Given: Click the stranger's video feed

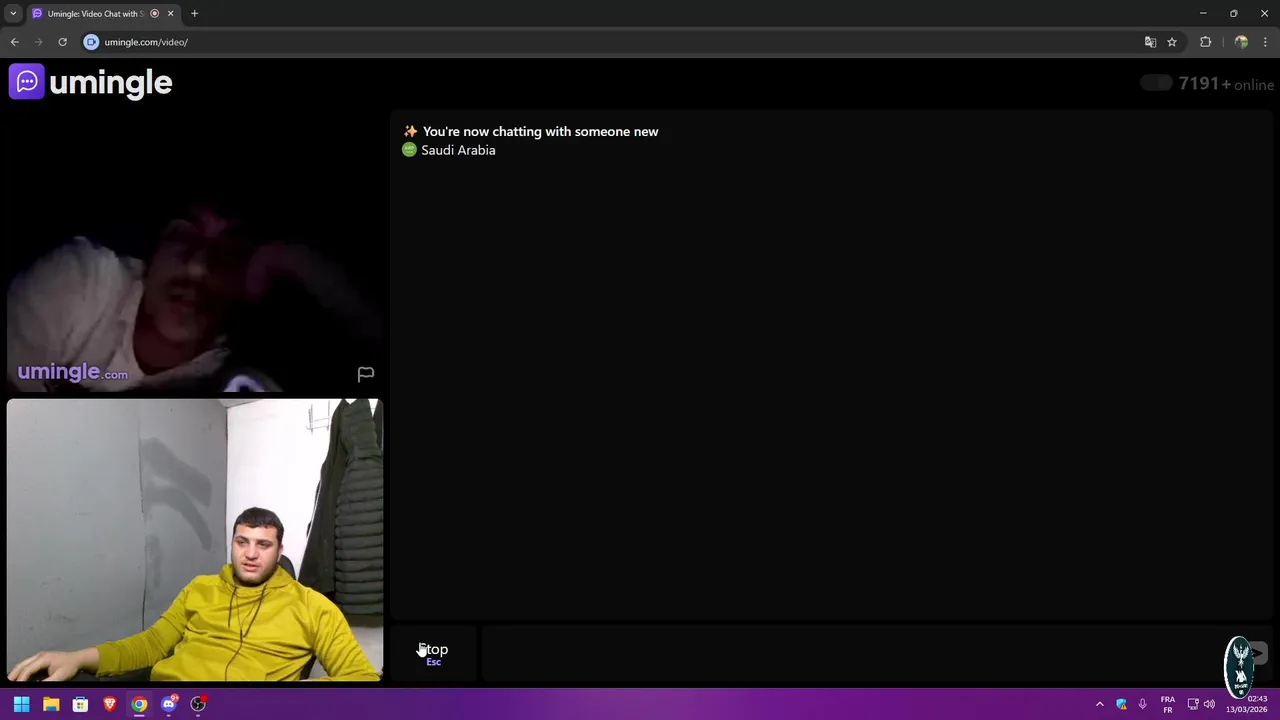Looking at the screenshot, I should [x=194, y=252].
